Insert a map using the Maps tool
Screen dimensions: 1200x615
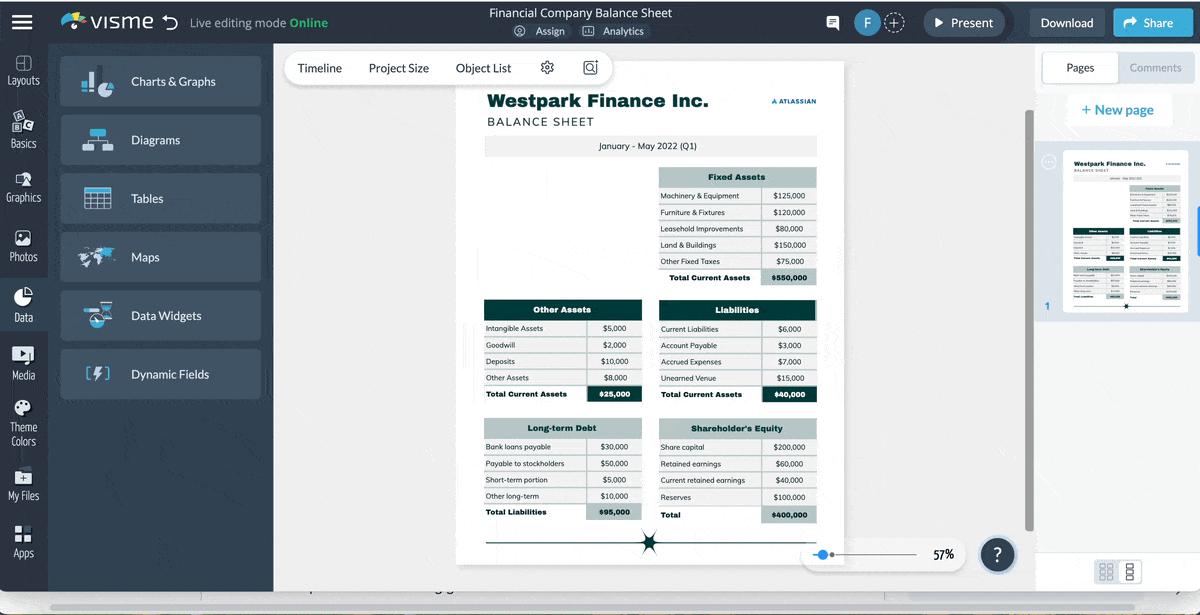point(160,257)
